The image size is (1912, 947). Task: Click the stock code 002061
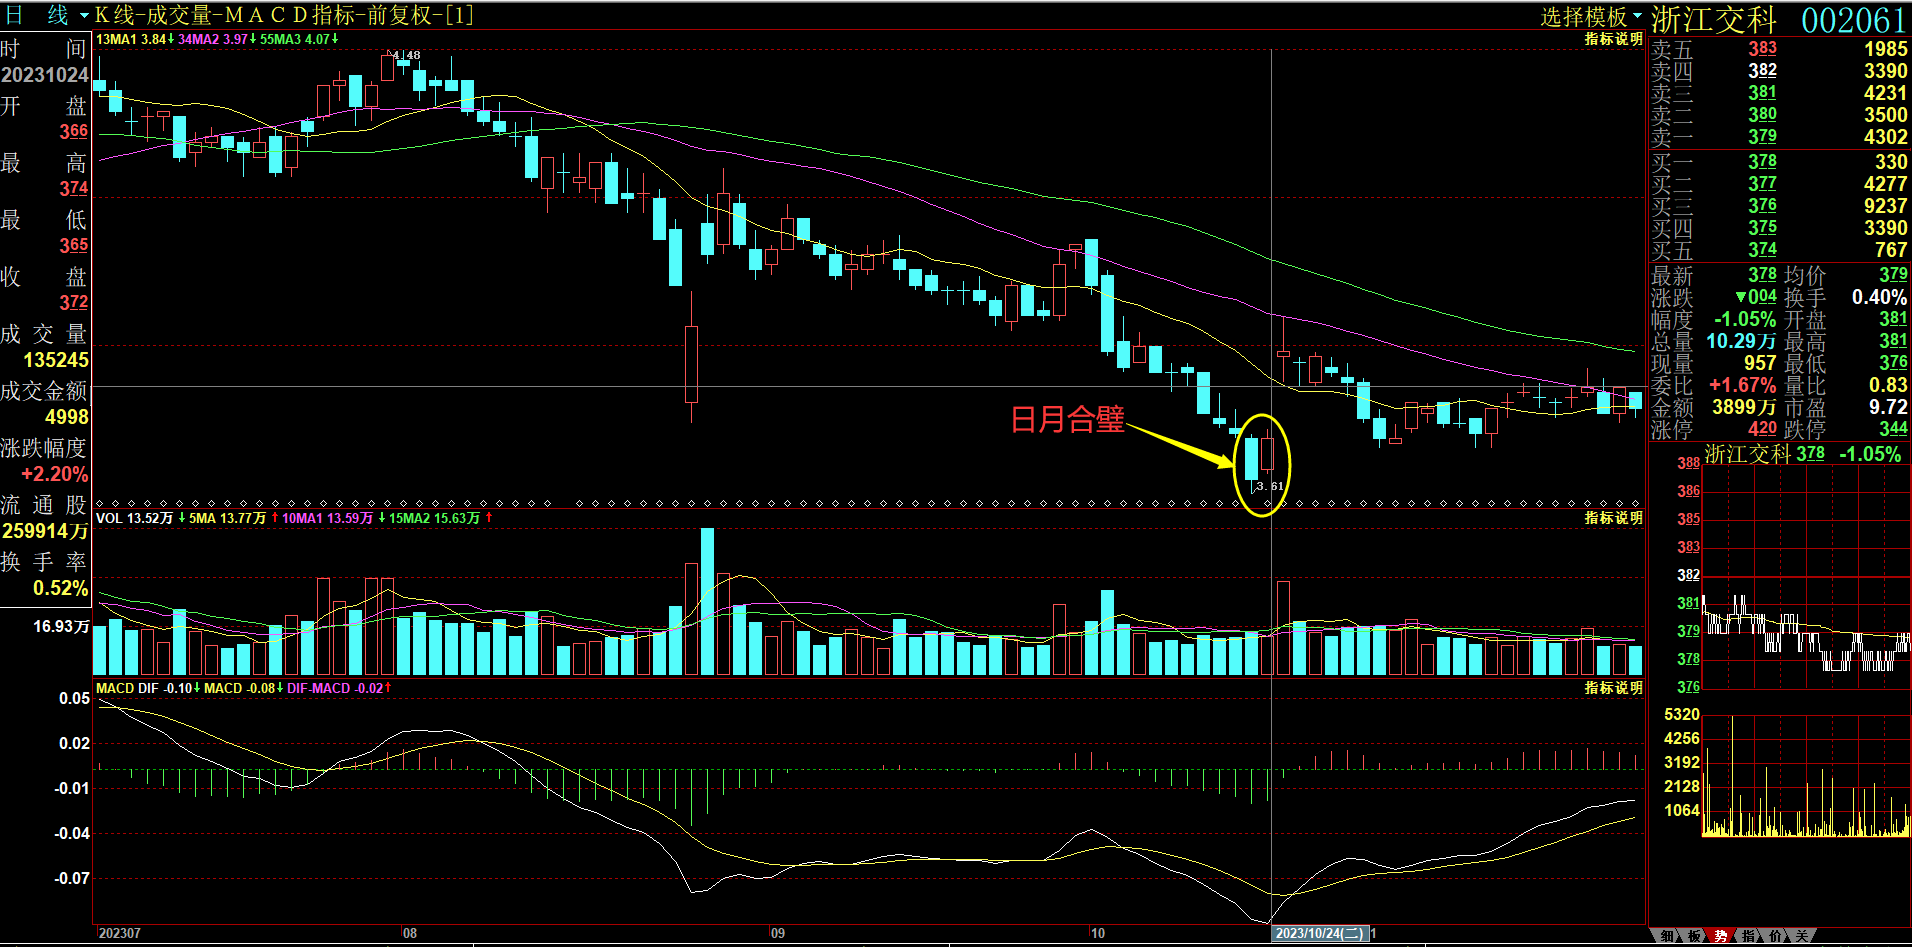pyautogui.click(x=1853, y=20)
